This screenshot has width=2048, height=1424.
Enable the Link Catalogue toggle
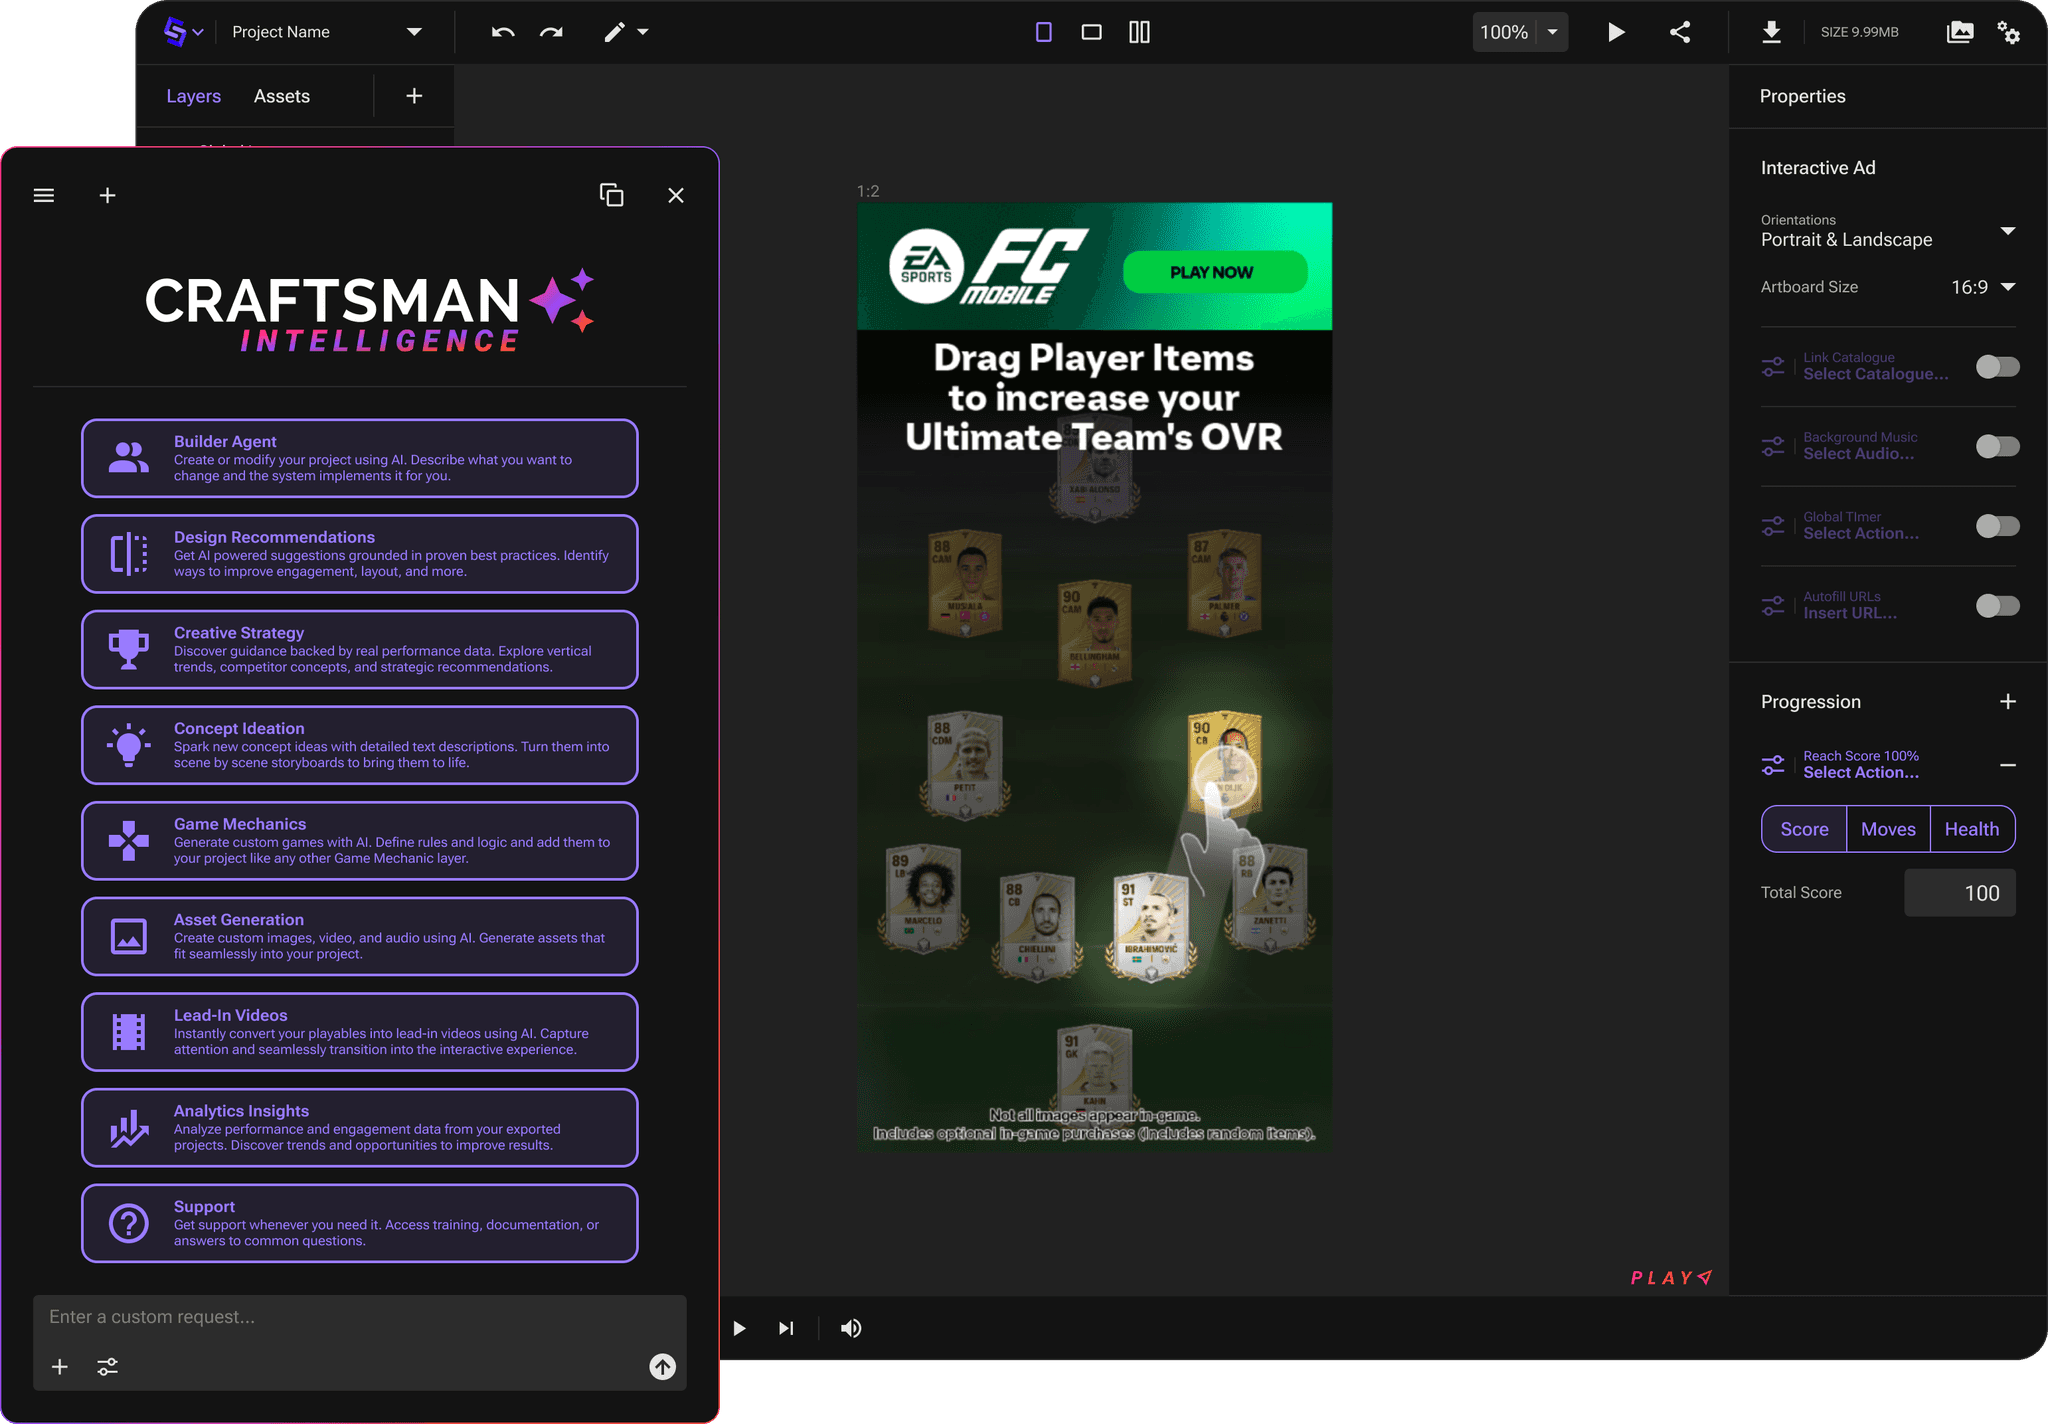point(1997,366)
